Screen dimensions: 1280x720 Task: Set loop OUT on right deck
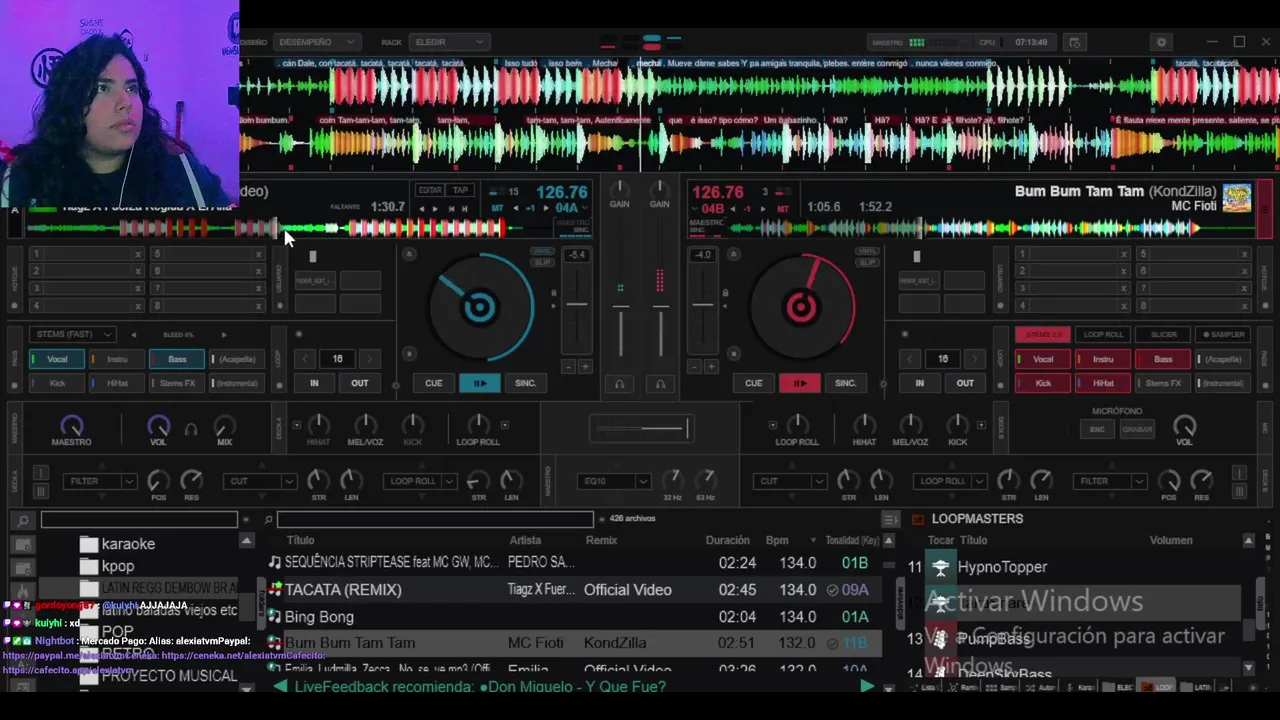[965, 383]
